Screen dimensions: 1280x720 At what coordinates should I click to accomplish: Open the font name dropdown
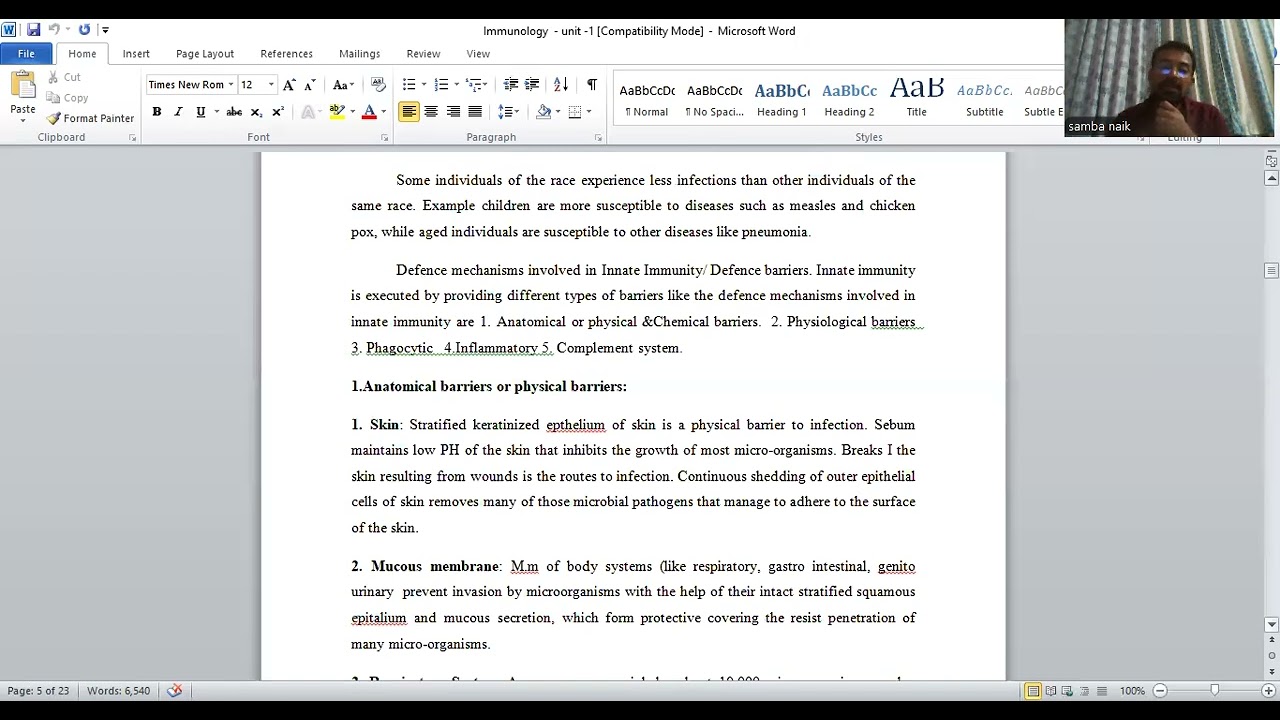231,85
